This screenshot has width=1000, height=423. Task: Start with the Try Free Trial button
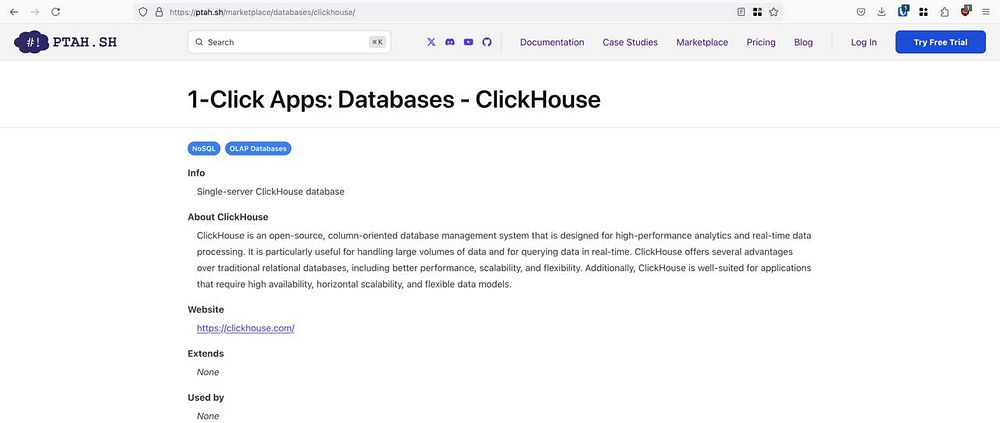coord(940,42)
